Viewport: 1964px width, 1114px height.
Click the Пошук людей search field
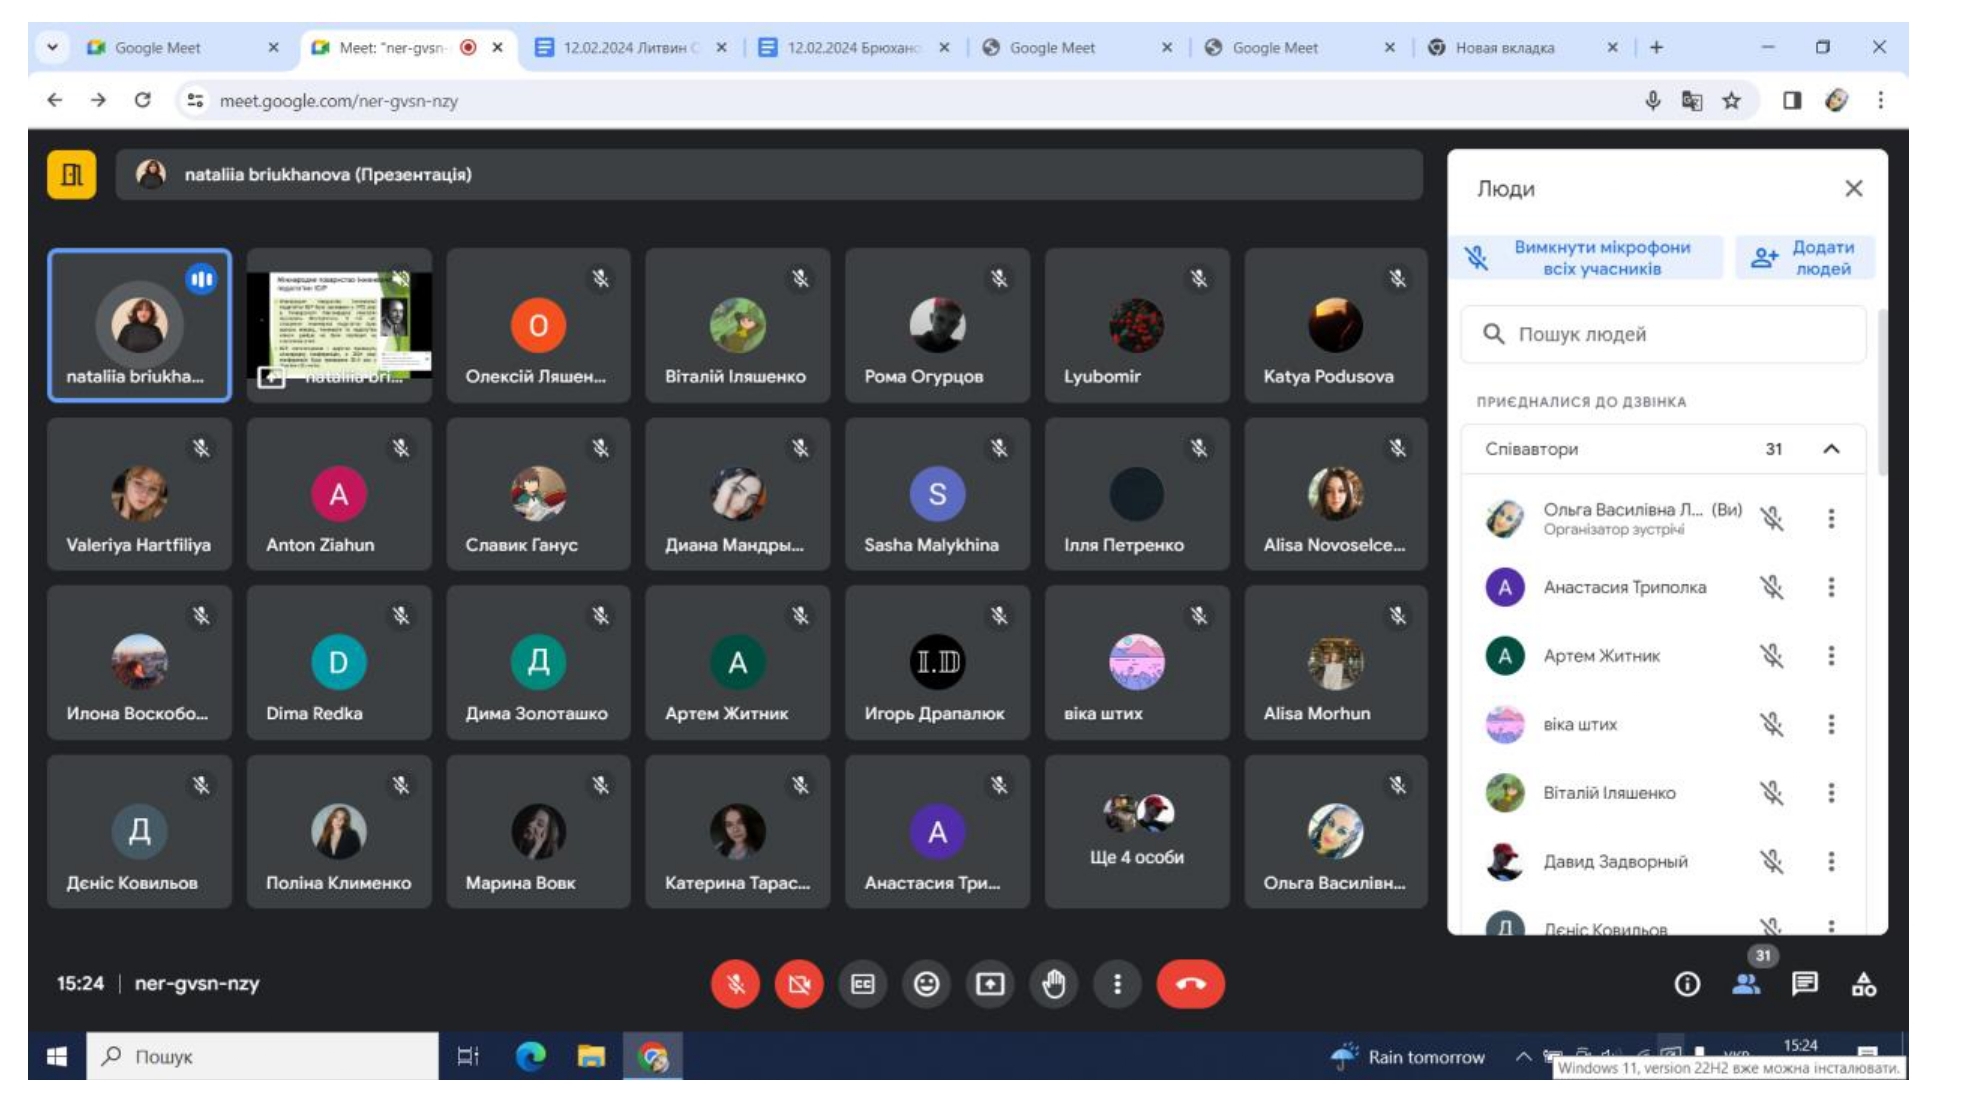click(1663, 334)
